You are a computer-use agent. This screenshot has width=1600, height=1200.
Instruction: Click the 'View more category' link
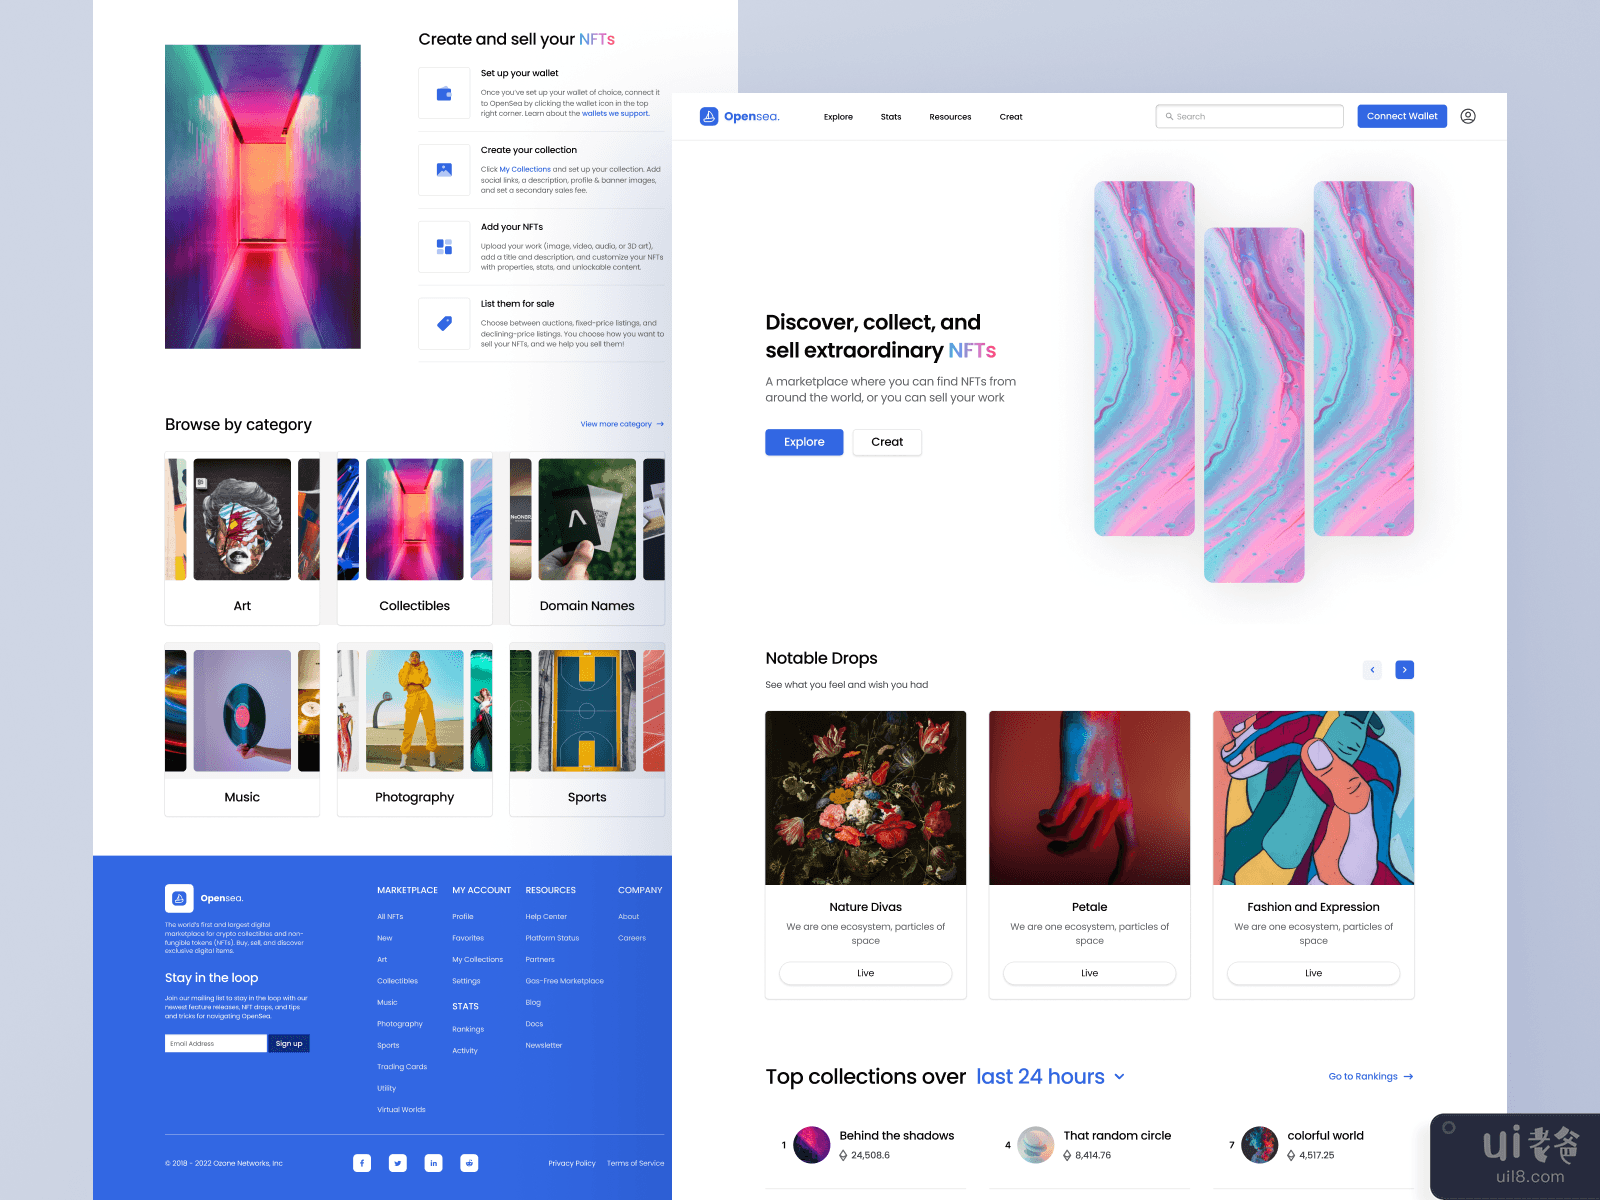[615, 423]
